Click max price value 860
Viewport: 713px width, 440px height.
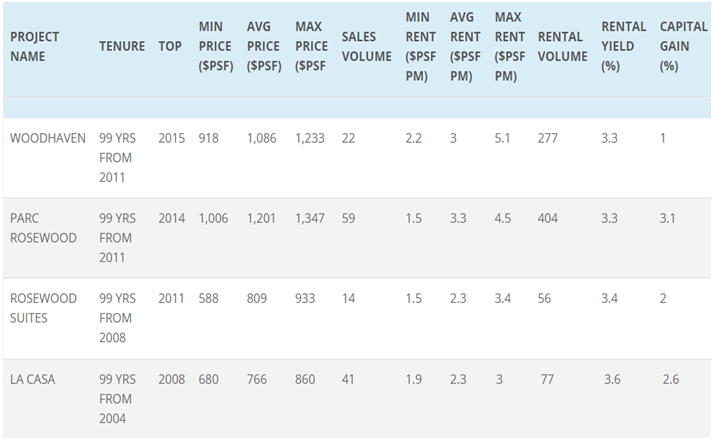point(305,380)
